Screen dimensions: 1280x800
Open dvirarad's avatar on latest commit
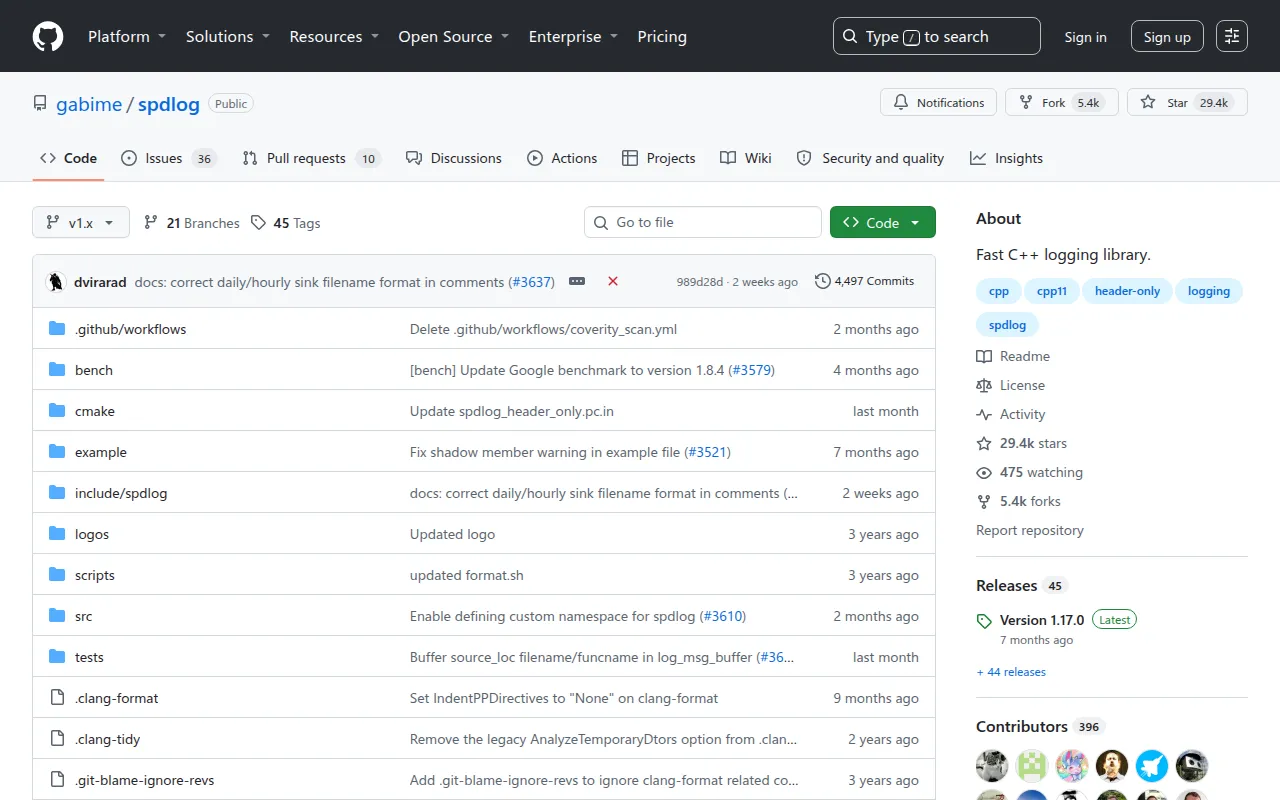pyautogui.click(x=56, y=282)
